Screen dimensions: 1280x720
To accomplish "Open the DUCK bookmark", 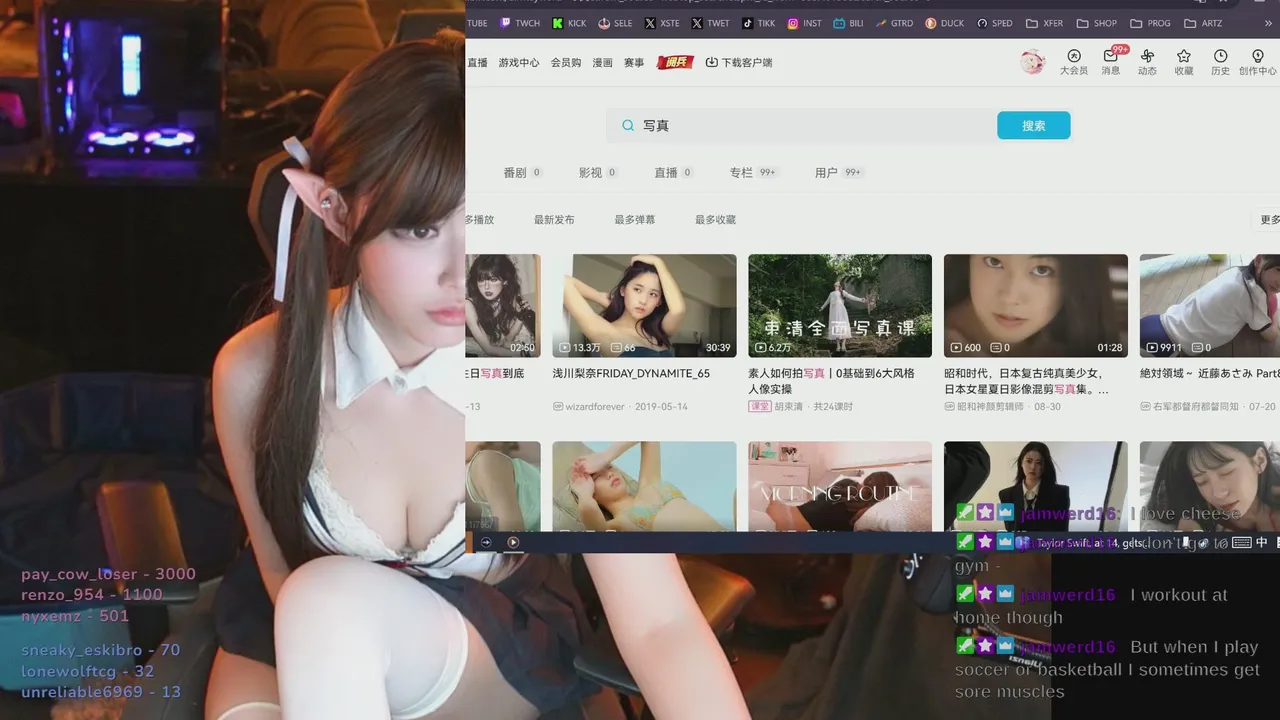I will click(945, 23).
